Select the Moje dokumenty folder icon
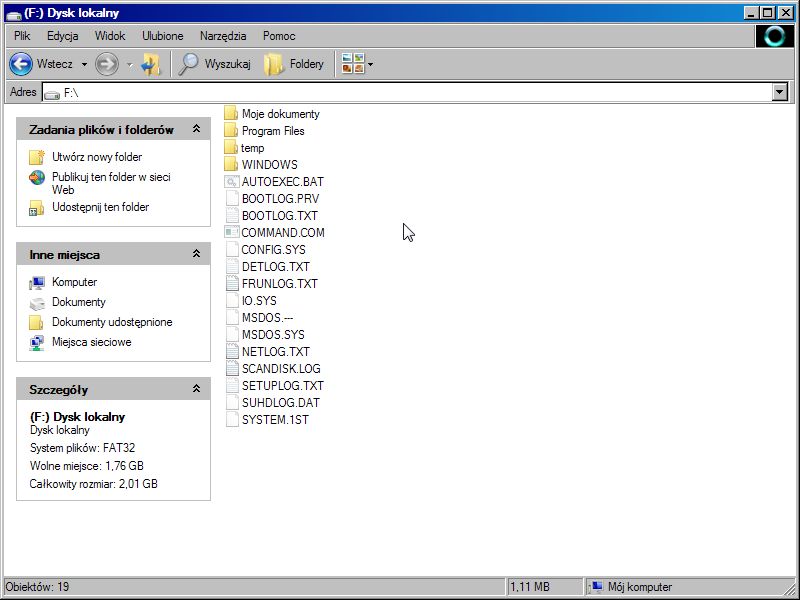Image resolution: width=800 pixels, height=600 pixels. (231, 113)
